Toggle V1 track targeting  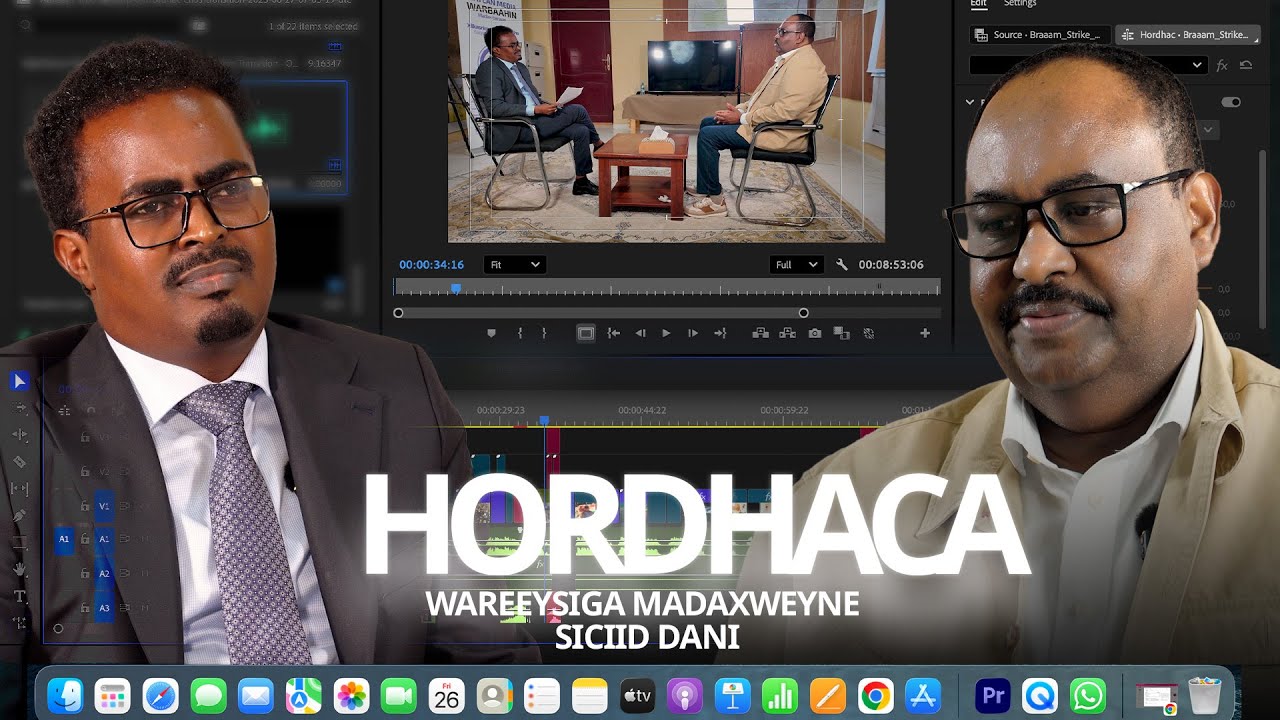pos(104,506)
